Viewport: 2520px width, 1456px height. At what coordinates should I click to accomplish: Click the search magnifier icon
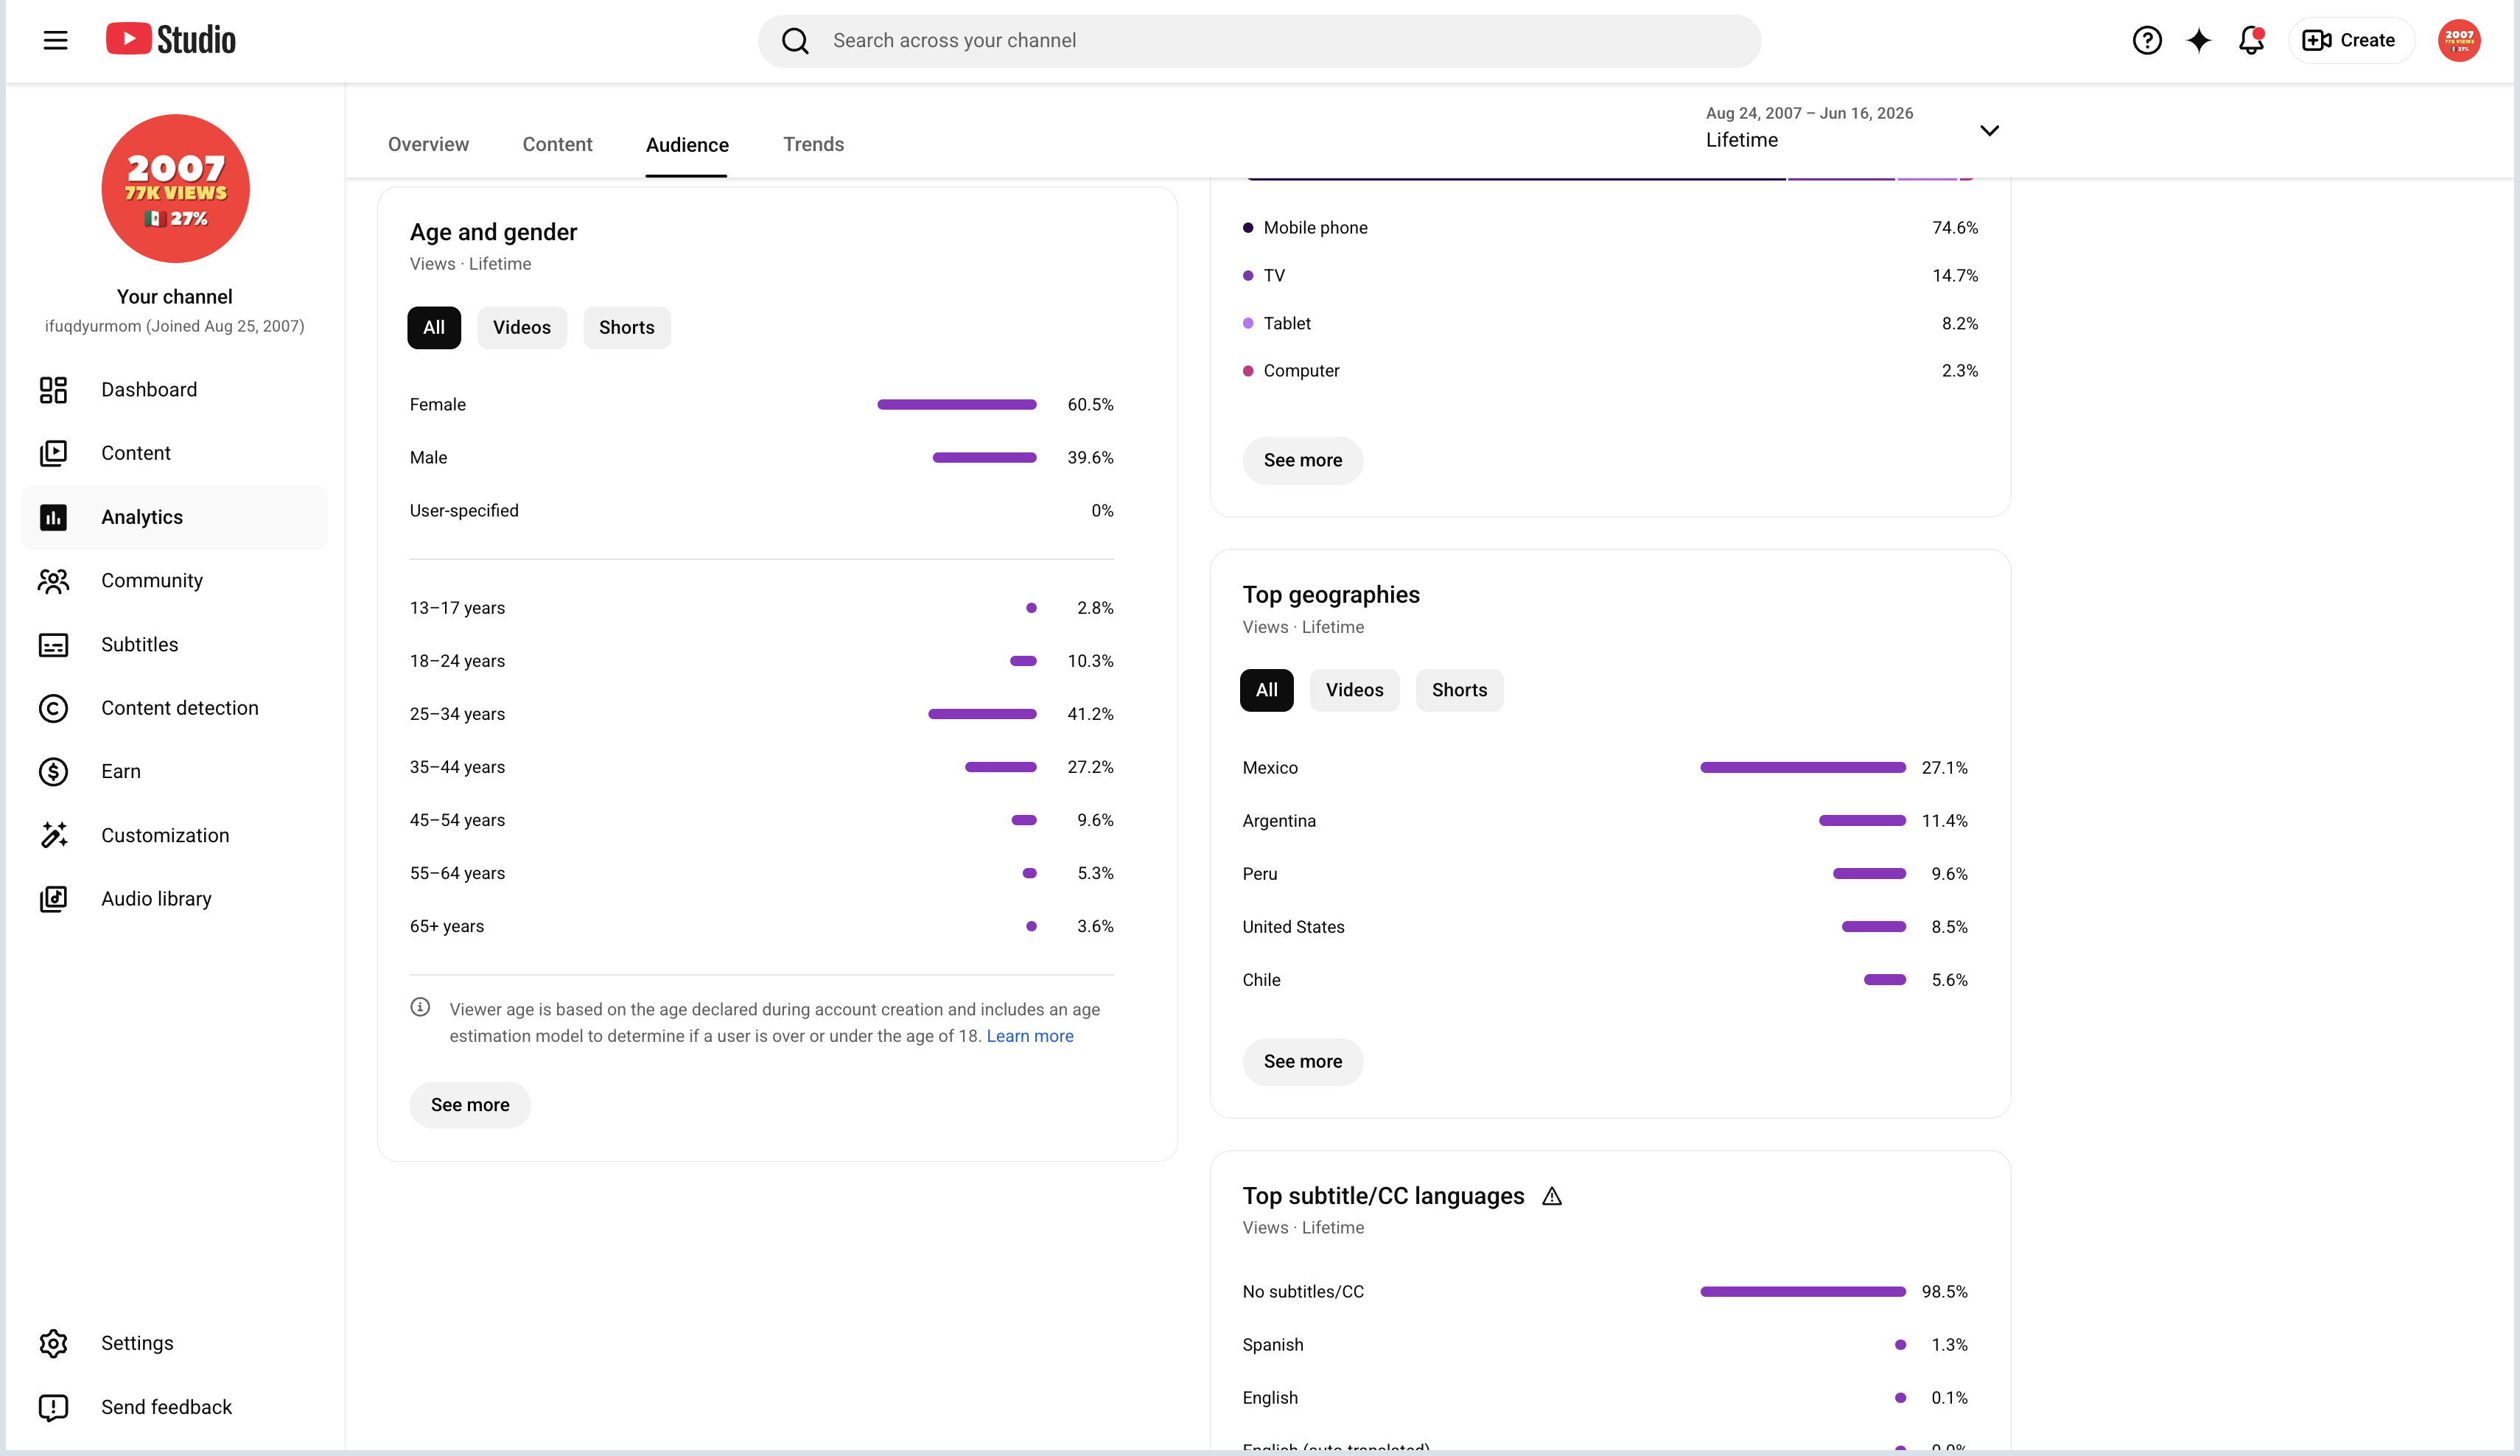pos(795,41)
